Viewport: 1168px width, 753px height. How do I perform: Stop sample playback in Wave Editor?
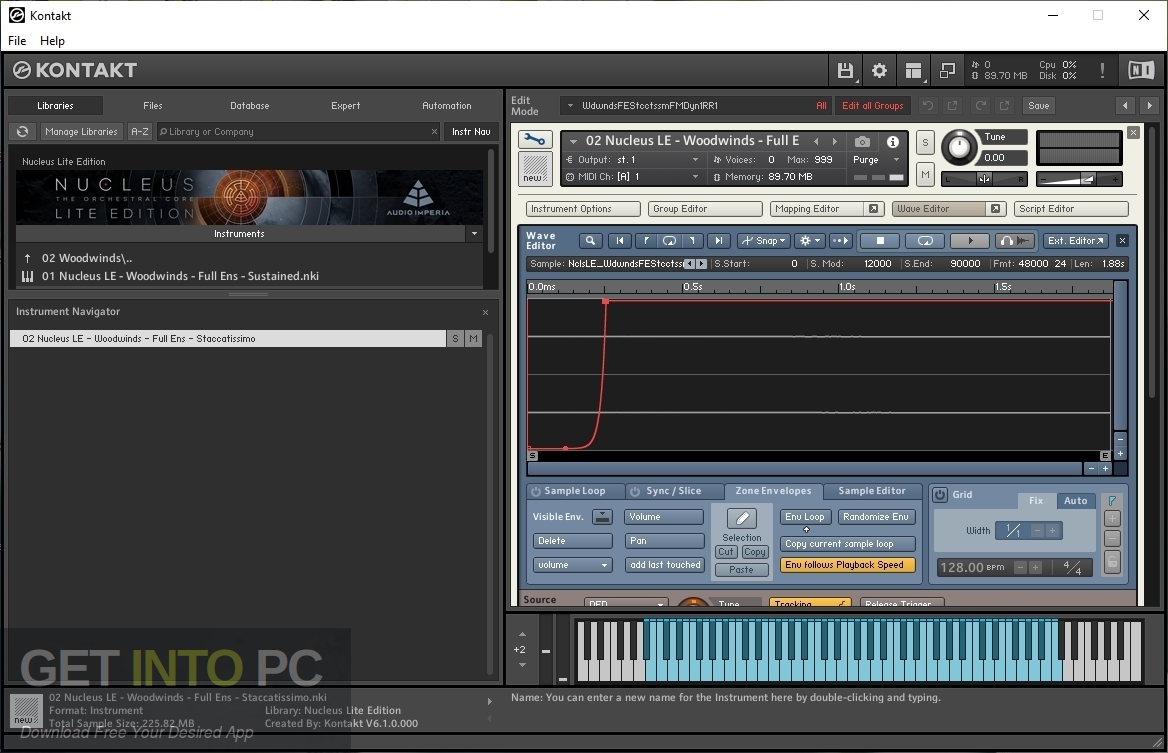click(x=880, y=241)
